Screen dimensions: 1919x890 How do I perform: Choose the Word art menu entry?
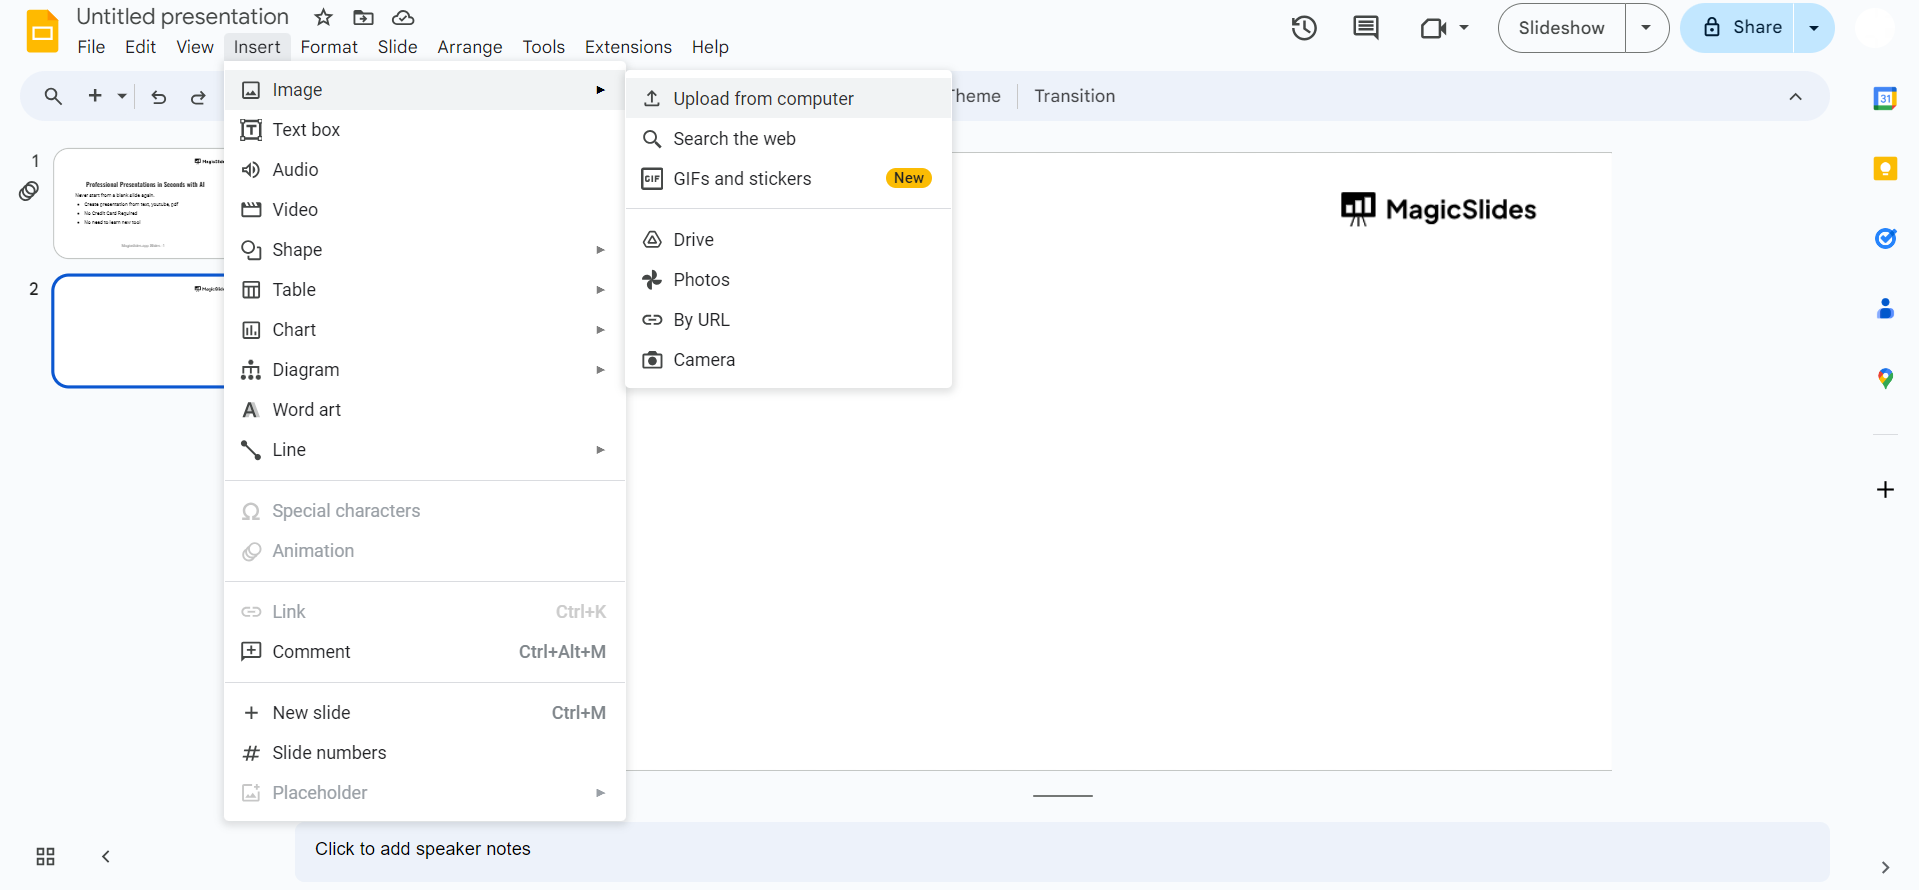(307, 410)
